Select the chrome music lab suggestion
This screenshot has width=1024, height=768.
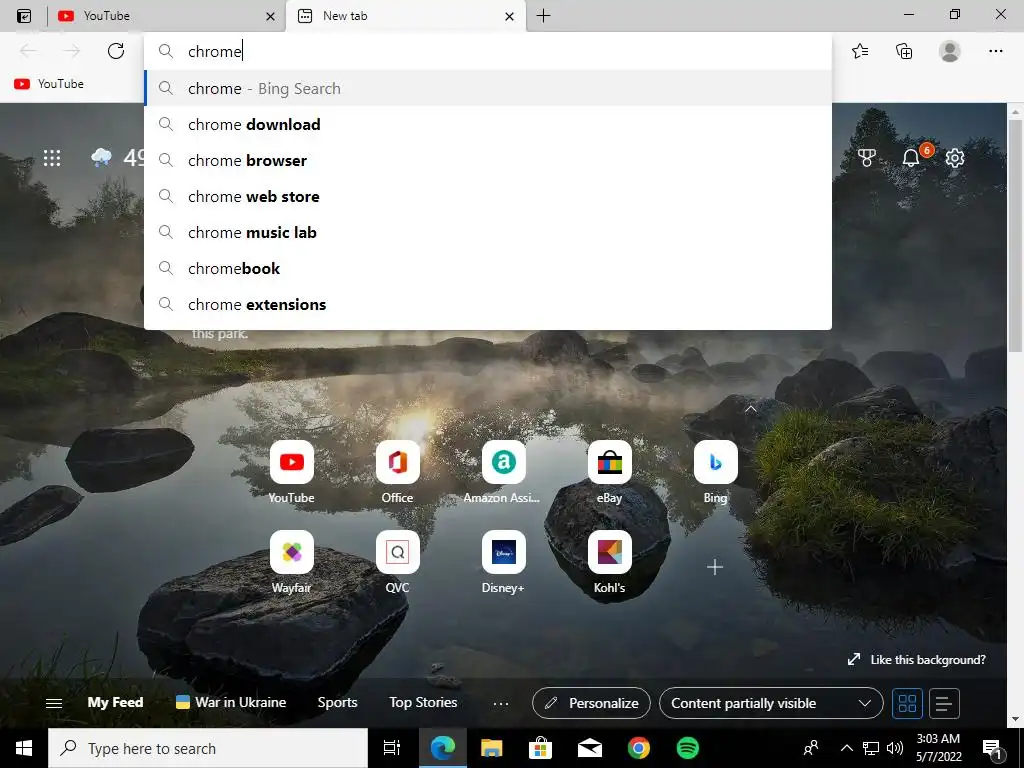[488, 232]
